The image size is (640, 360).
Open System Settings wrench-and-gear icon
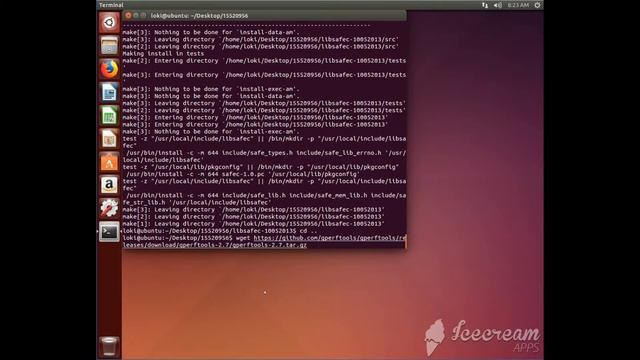click(x=109, y=209)
